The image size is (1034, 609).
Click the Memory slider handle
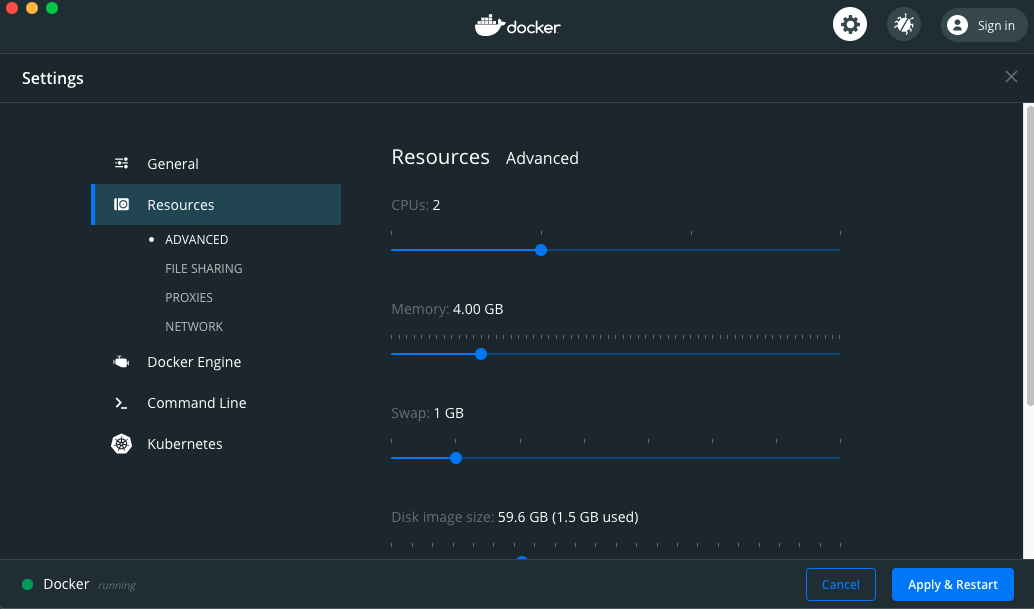481,354
